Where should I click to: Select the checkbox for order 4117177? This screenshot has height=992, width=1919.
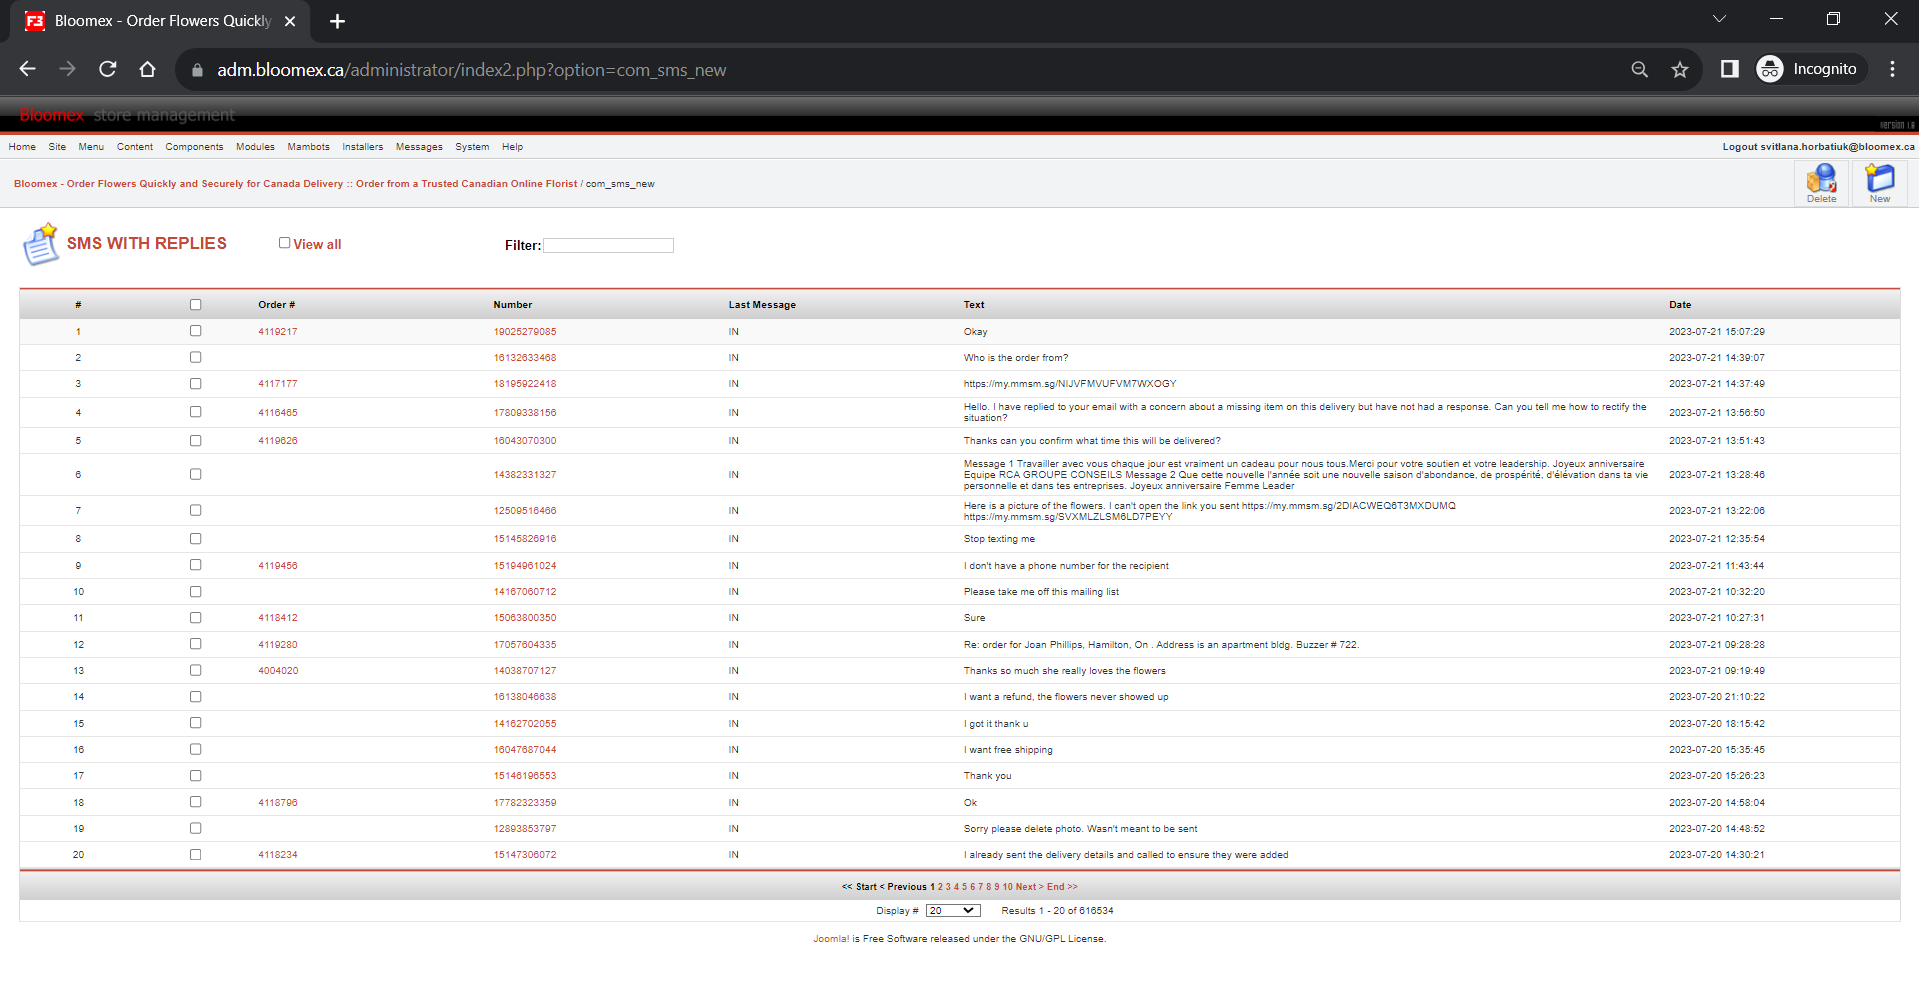click(x=196, y=384)
